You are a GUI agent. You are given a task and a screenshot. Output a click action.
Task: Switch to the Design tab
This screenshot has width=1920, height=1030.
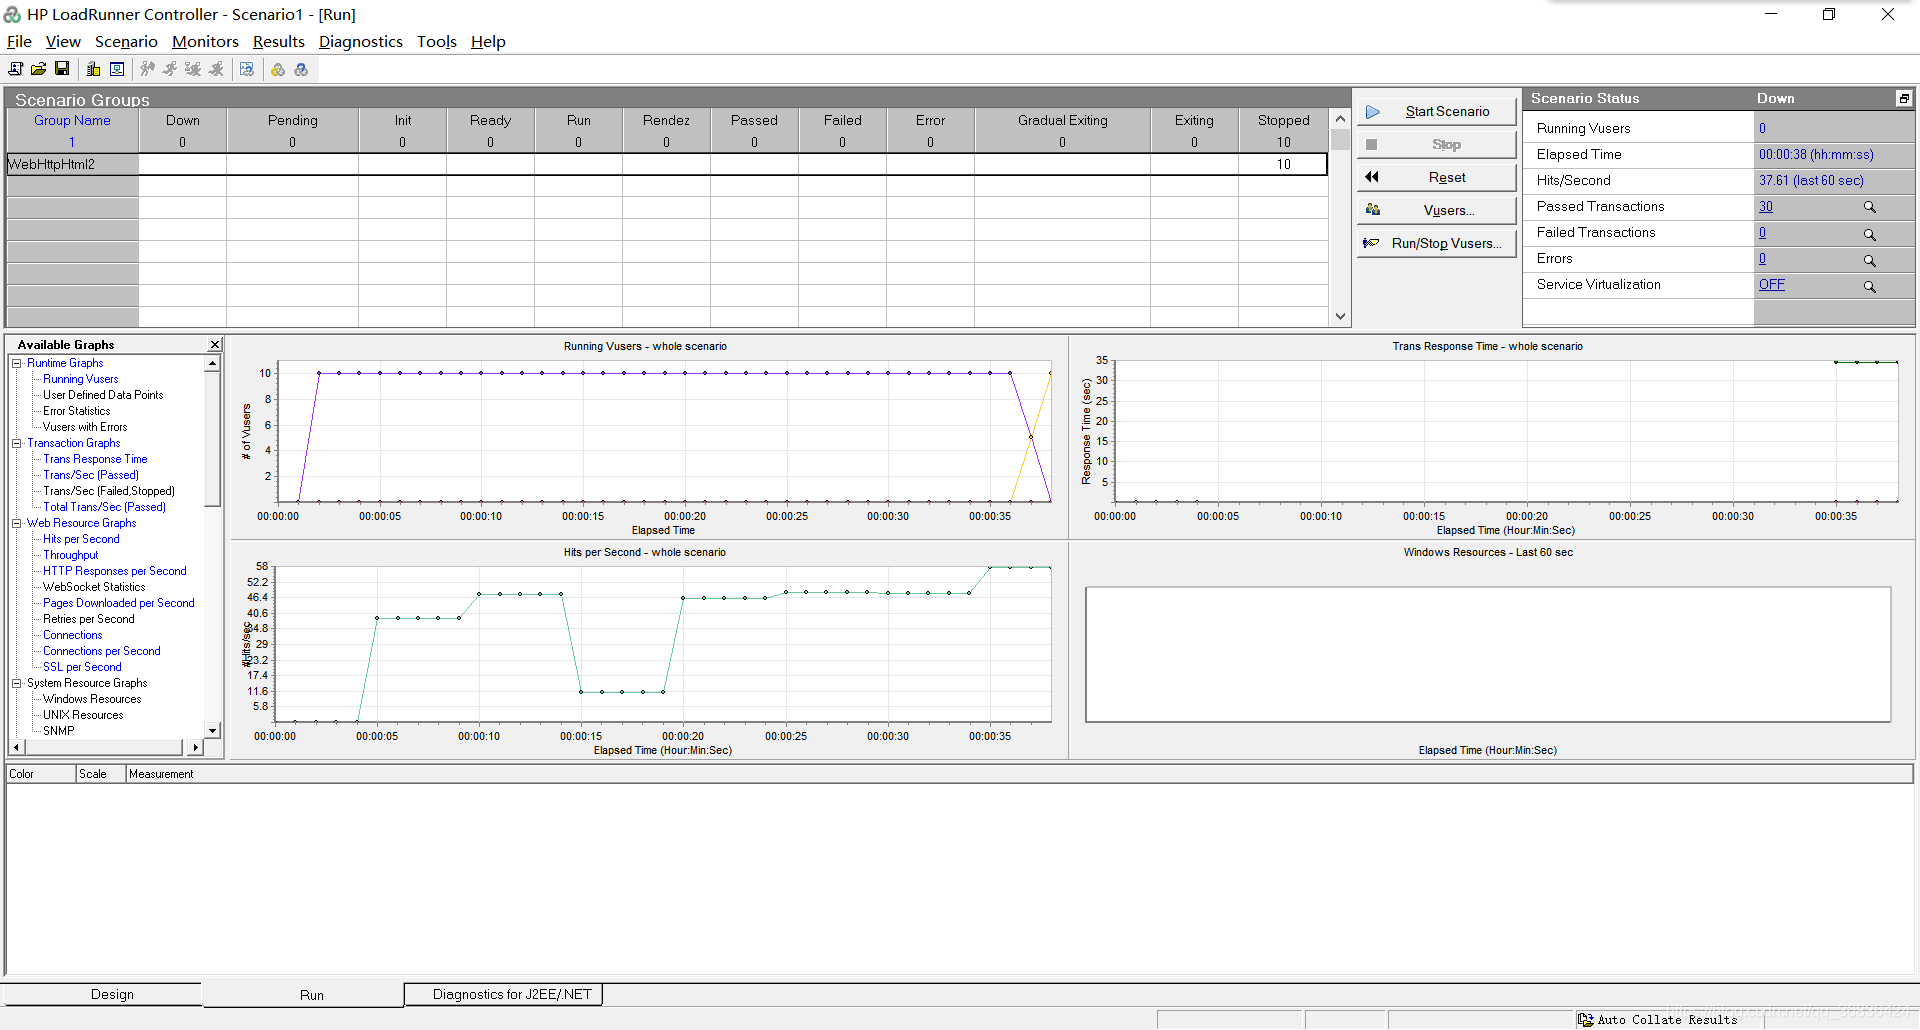pos(103,994)
